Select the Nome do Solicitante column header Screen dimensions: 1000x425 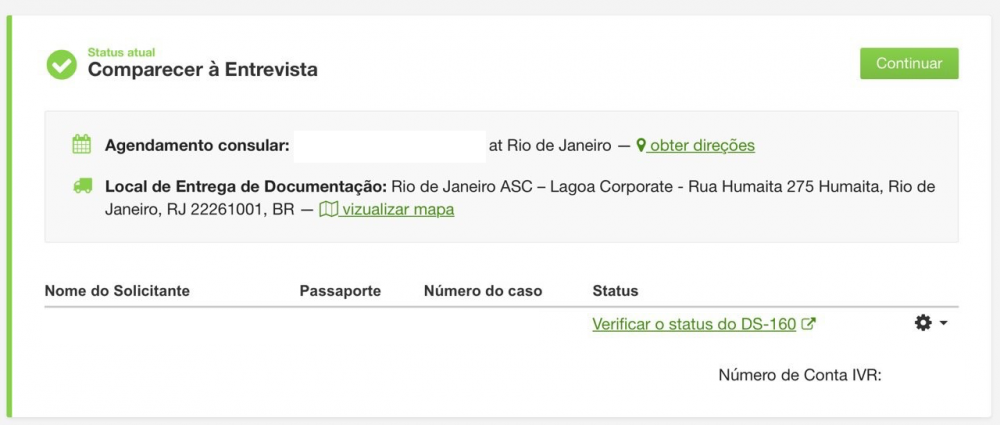[x=117, y=291]
